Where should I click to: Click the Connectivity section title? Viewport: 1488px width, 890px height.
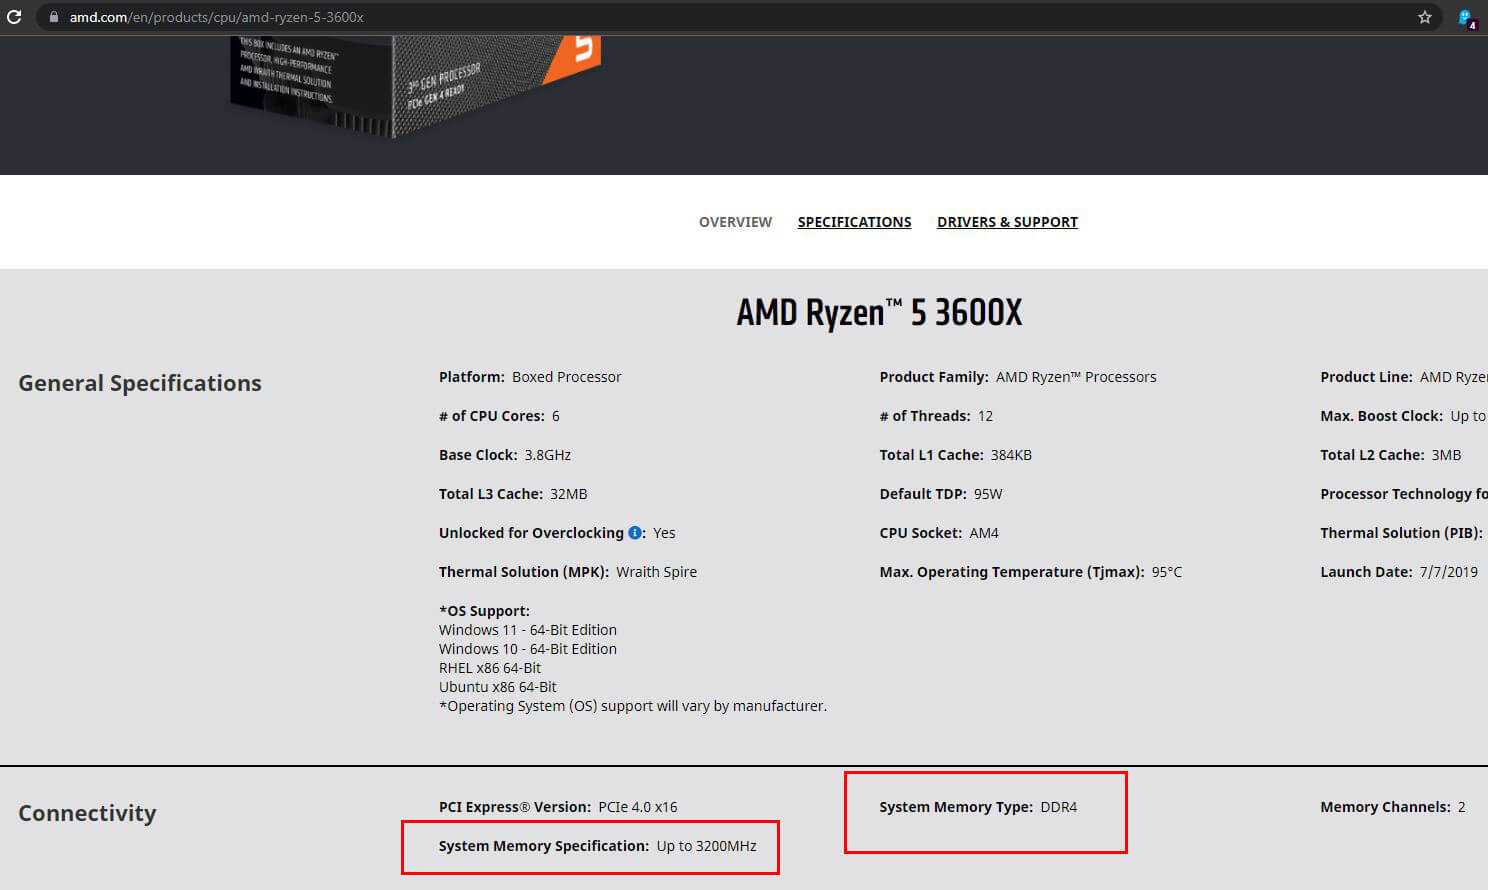pos(87,813)
